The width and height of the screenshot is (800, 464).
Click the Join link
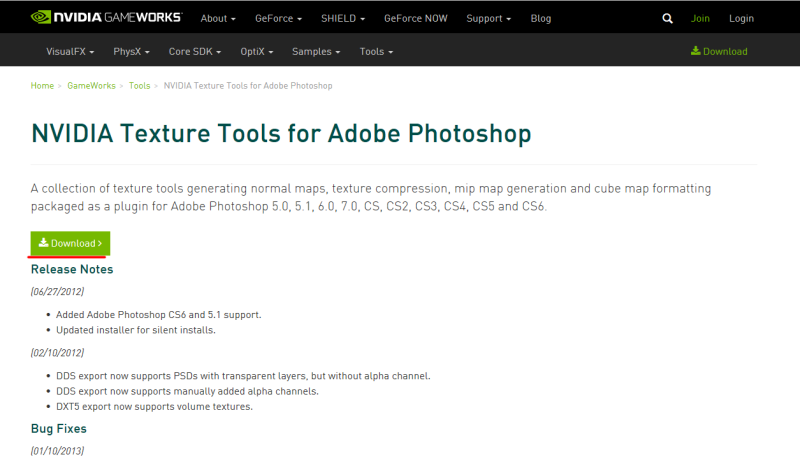(700, 18)
